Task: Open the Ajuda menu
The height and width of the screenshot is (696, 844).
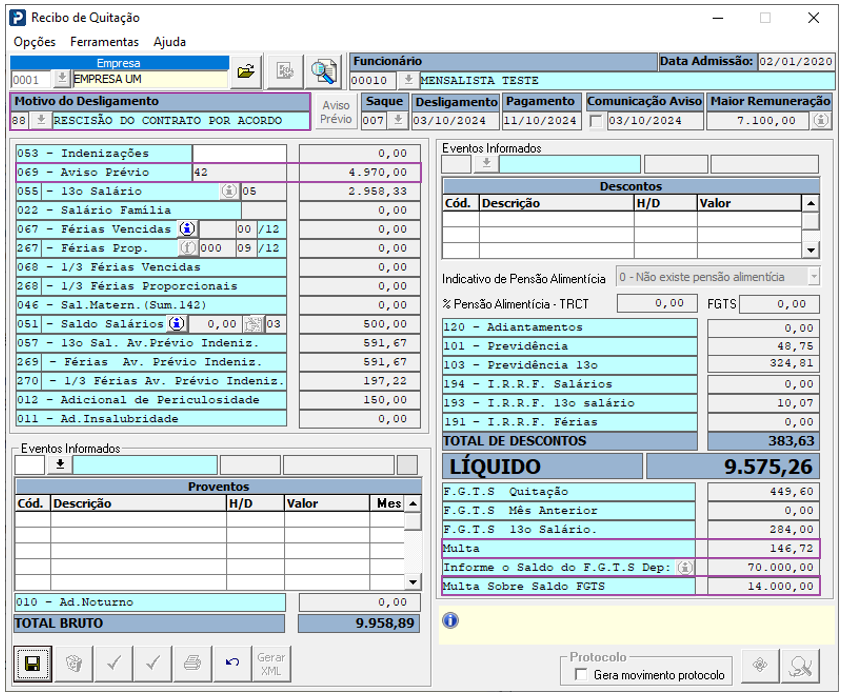Action: [170, 42]
